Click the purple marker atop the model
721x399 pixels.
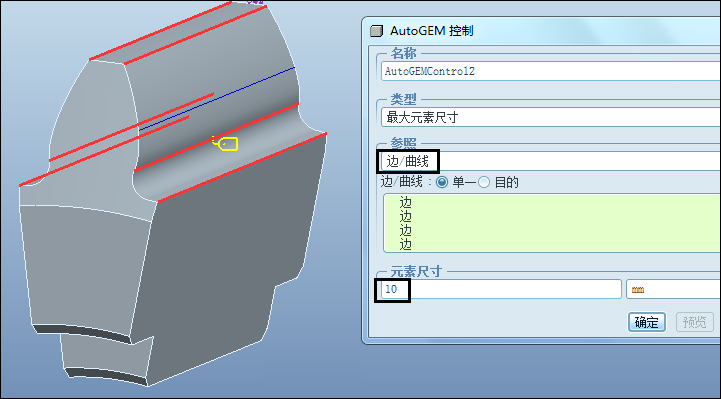pos(256,2)
